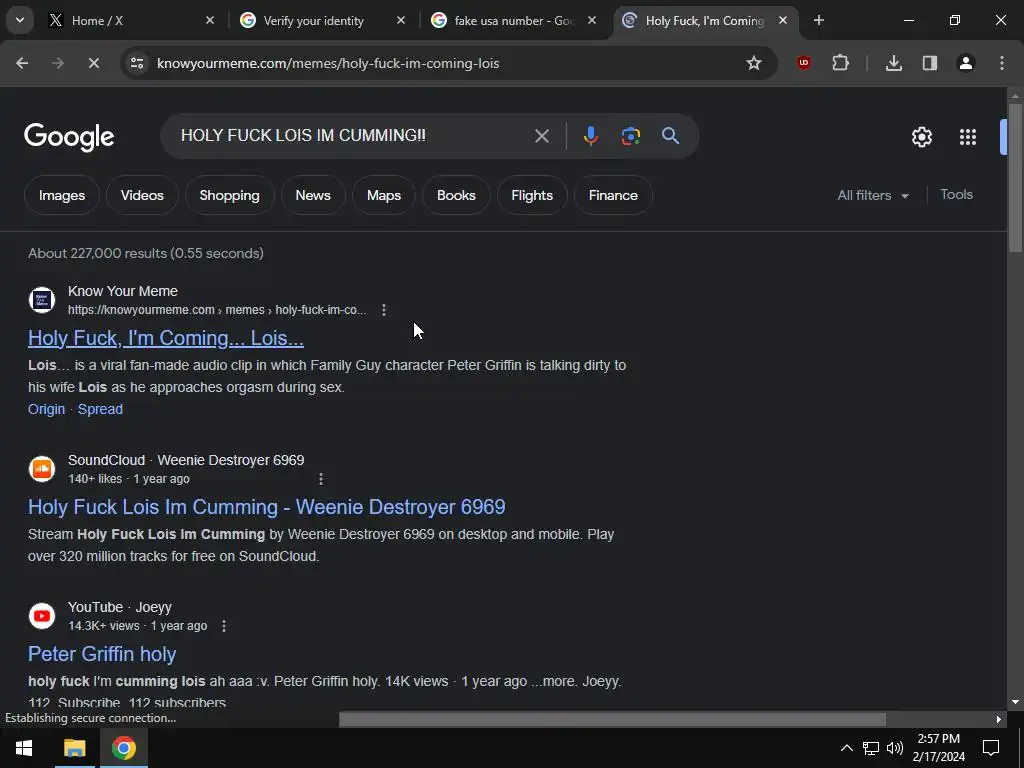
Task: Open Google quick settings gear
Action: 921,137
